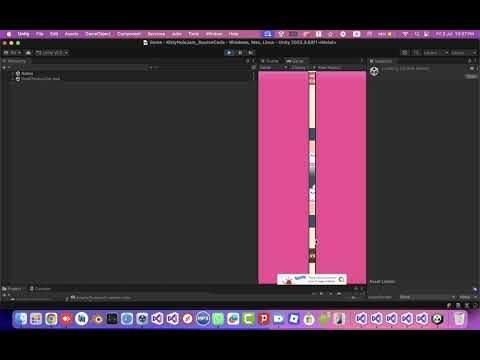Screen dimensions: 480x360
Task: Select the Scene row in Hierarchy
Action: coord(27,73)
